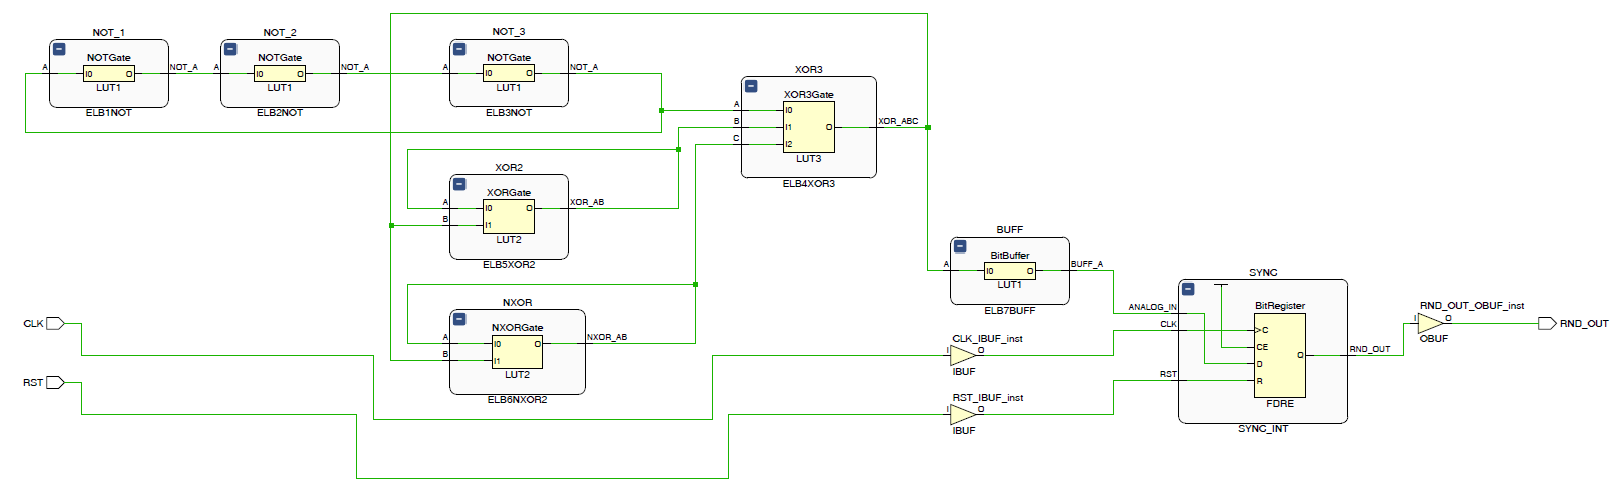The image size is (1617, 490).
Task: Collapse the NOT_1 hierarchy block
Action: 59,49
